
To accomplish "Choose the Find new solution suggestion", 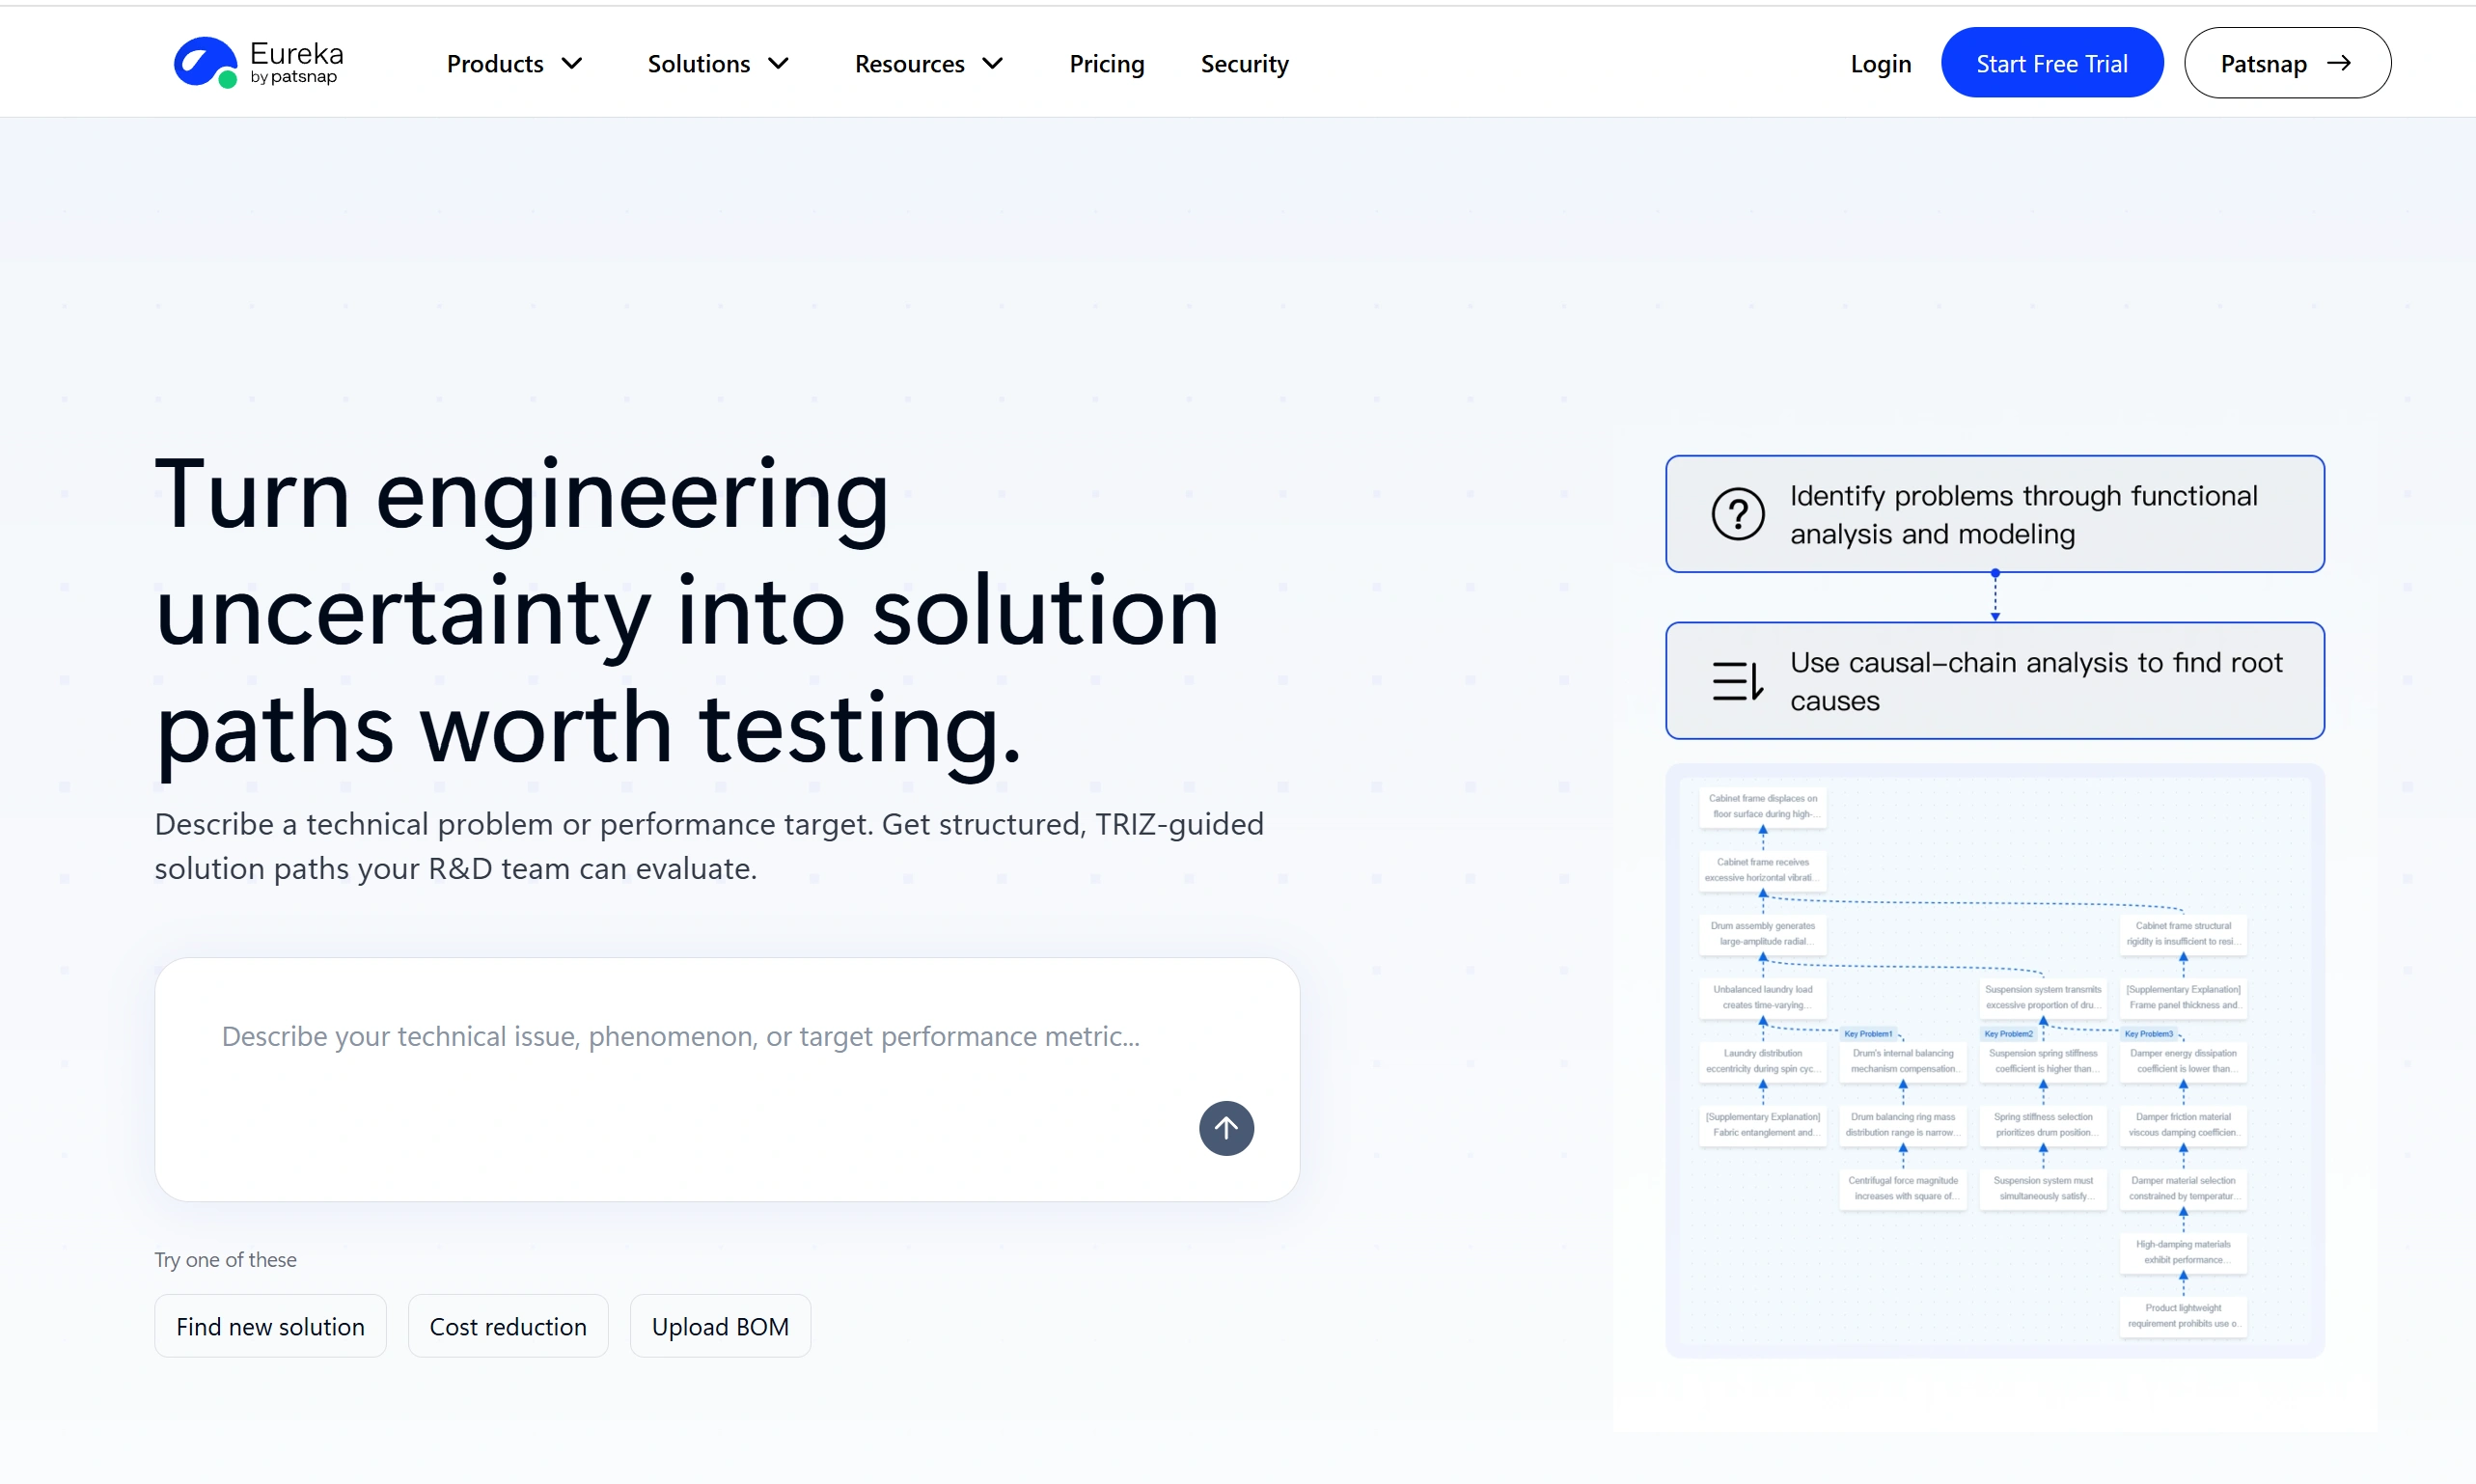I will click(x=270, y=1326).
